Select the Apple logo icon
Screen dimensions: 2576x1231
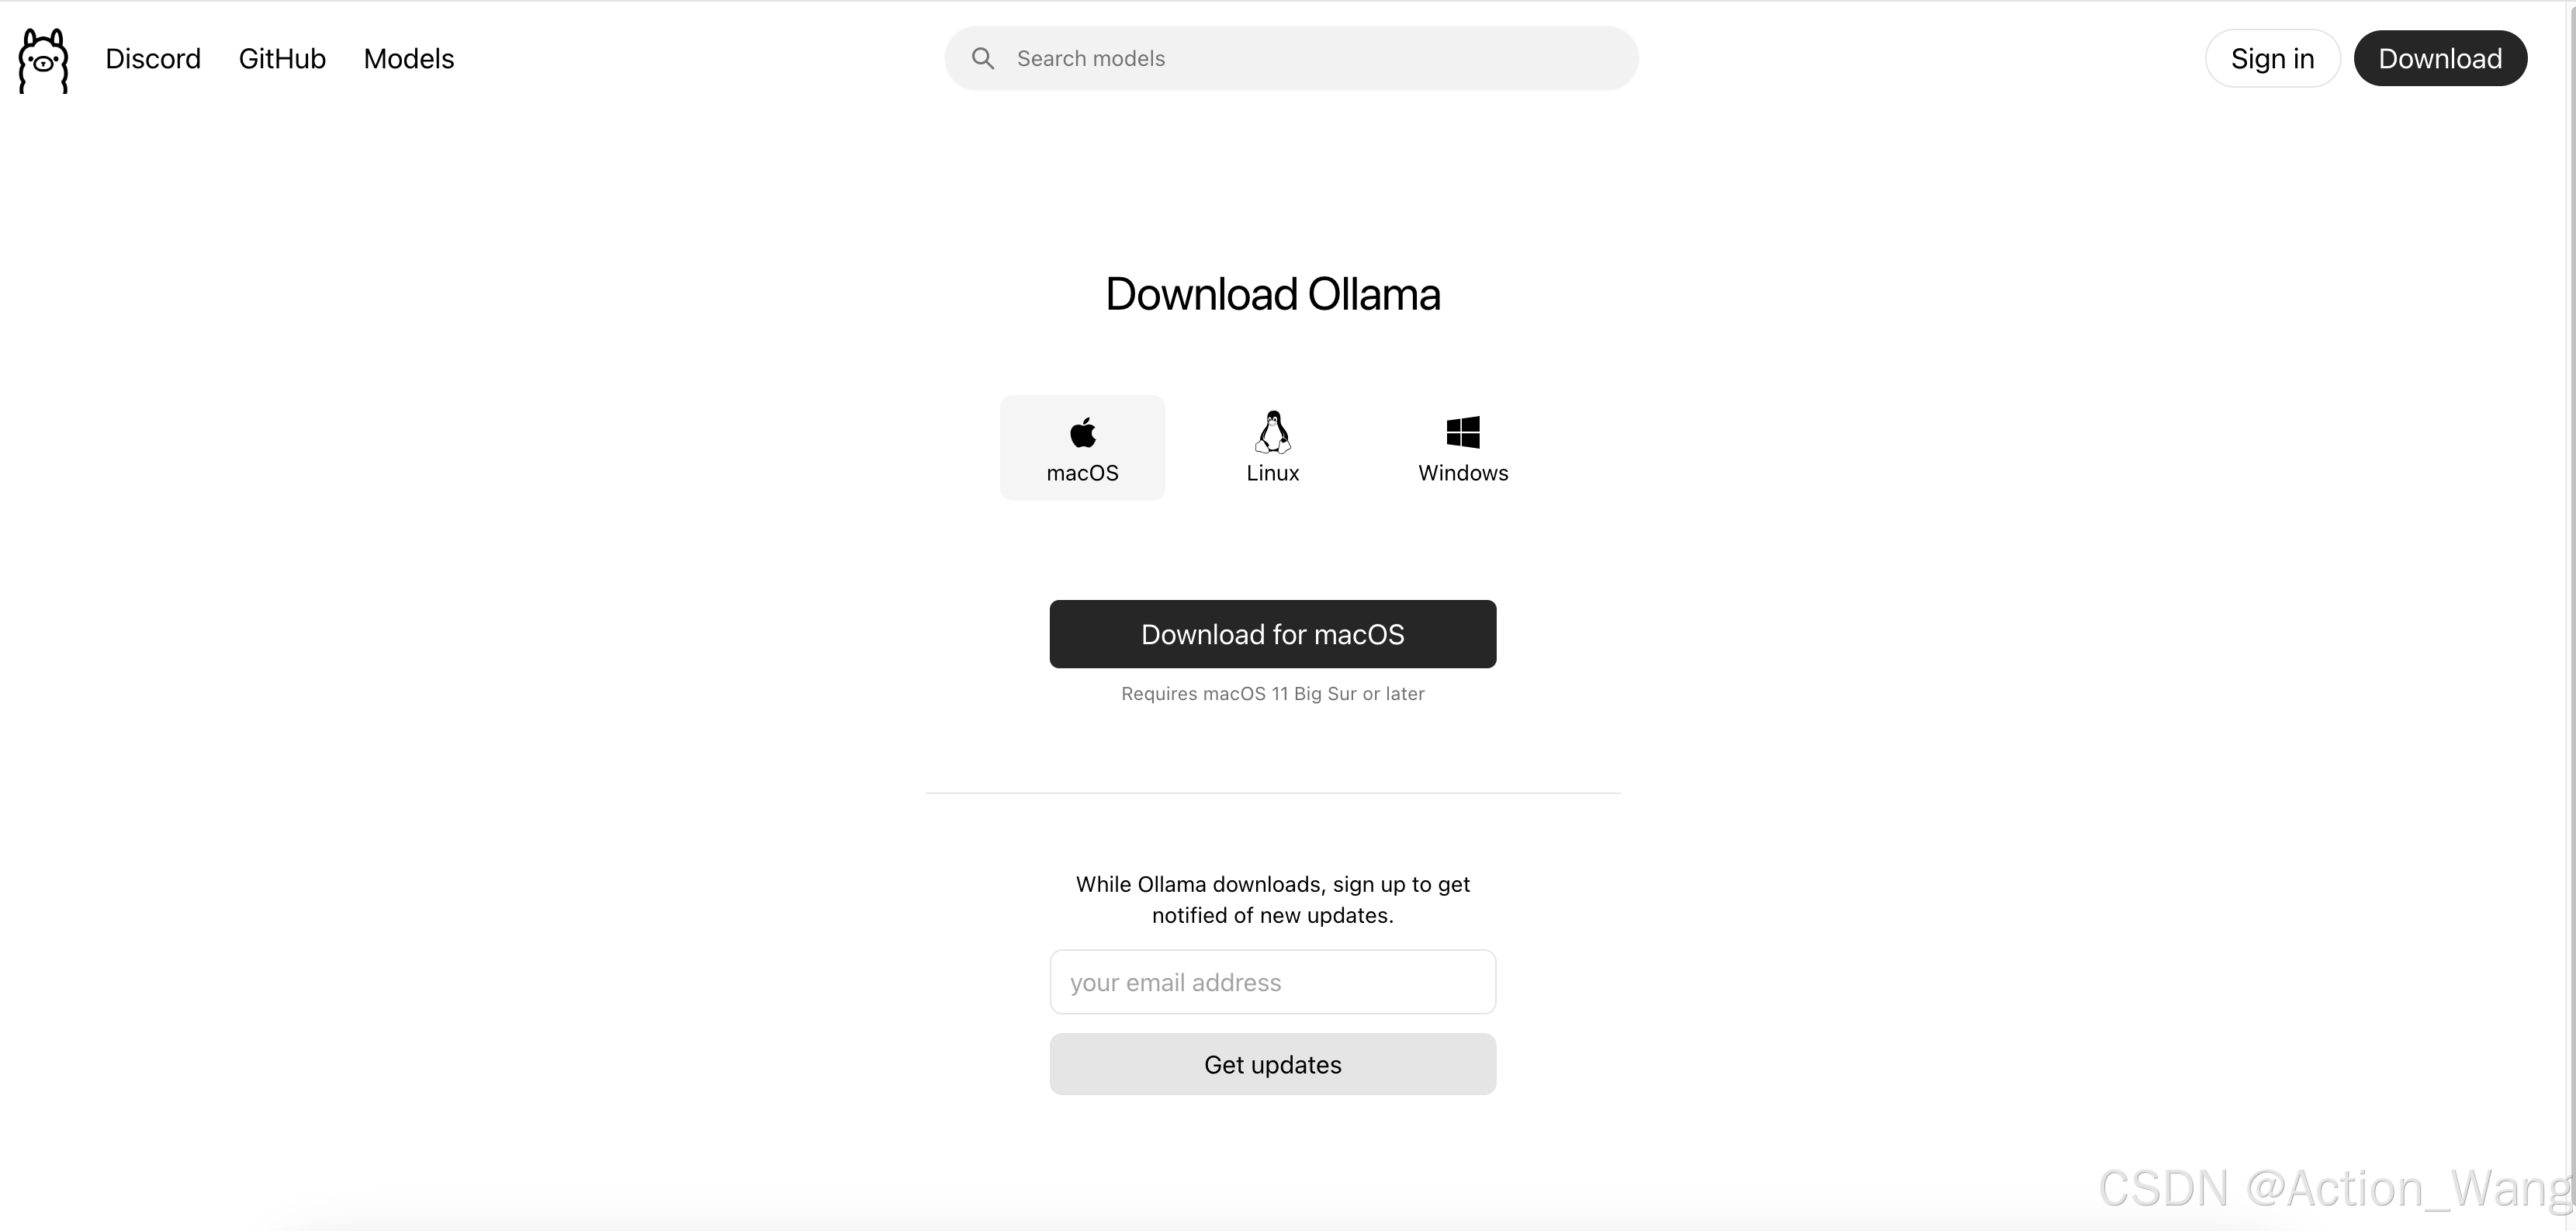click(1083, 432)
